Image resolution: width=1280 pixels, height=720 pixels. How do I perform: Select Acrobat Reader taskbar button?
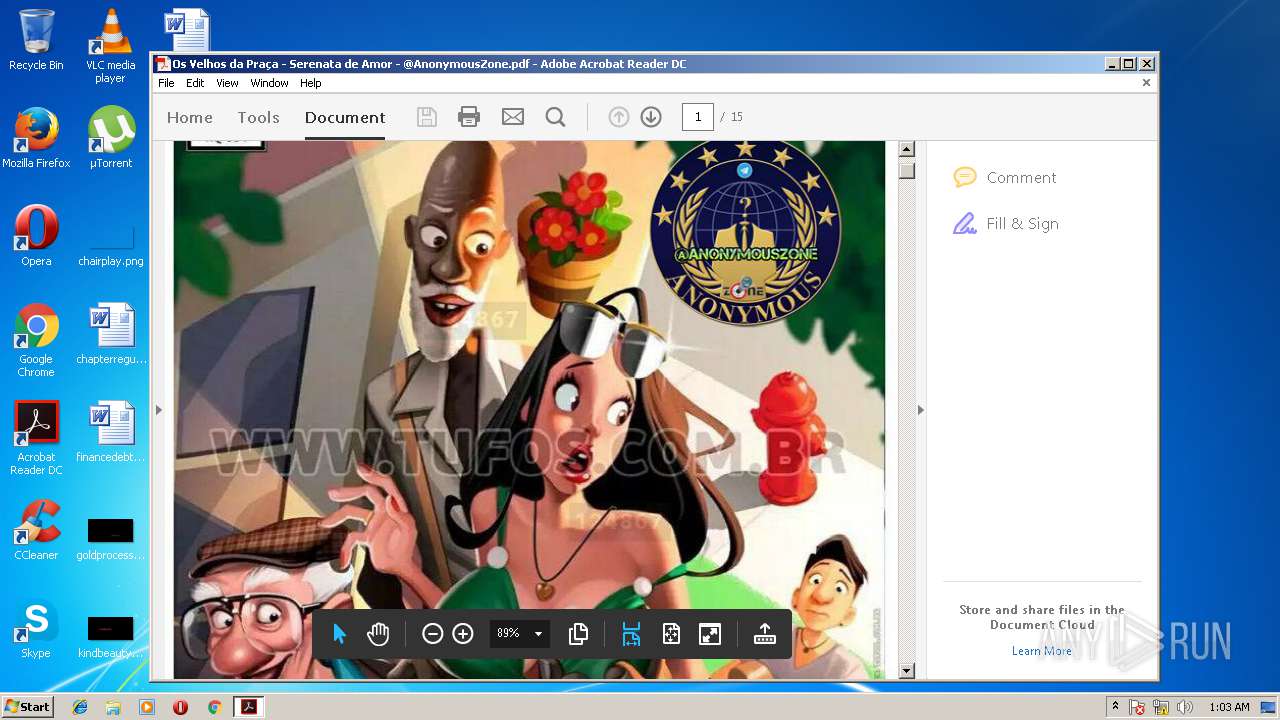(x=248, y=707)
